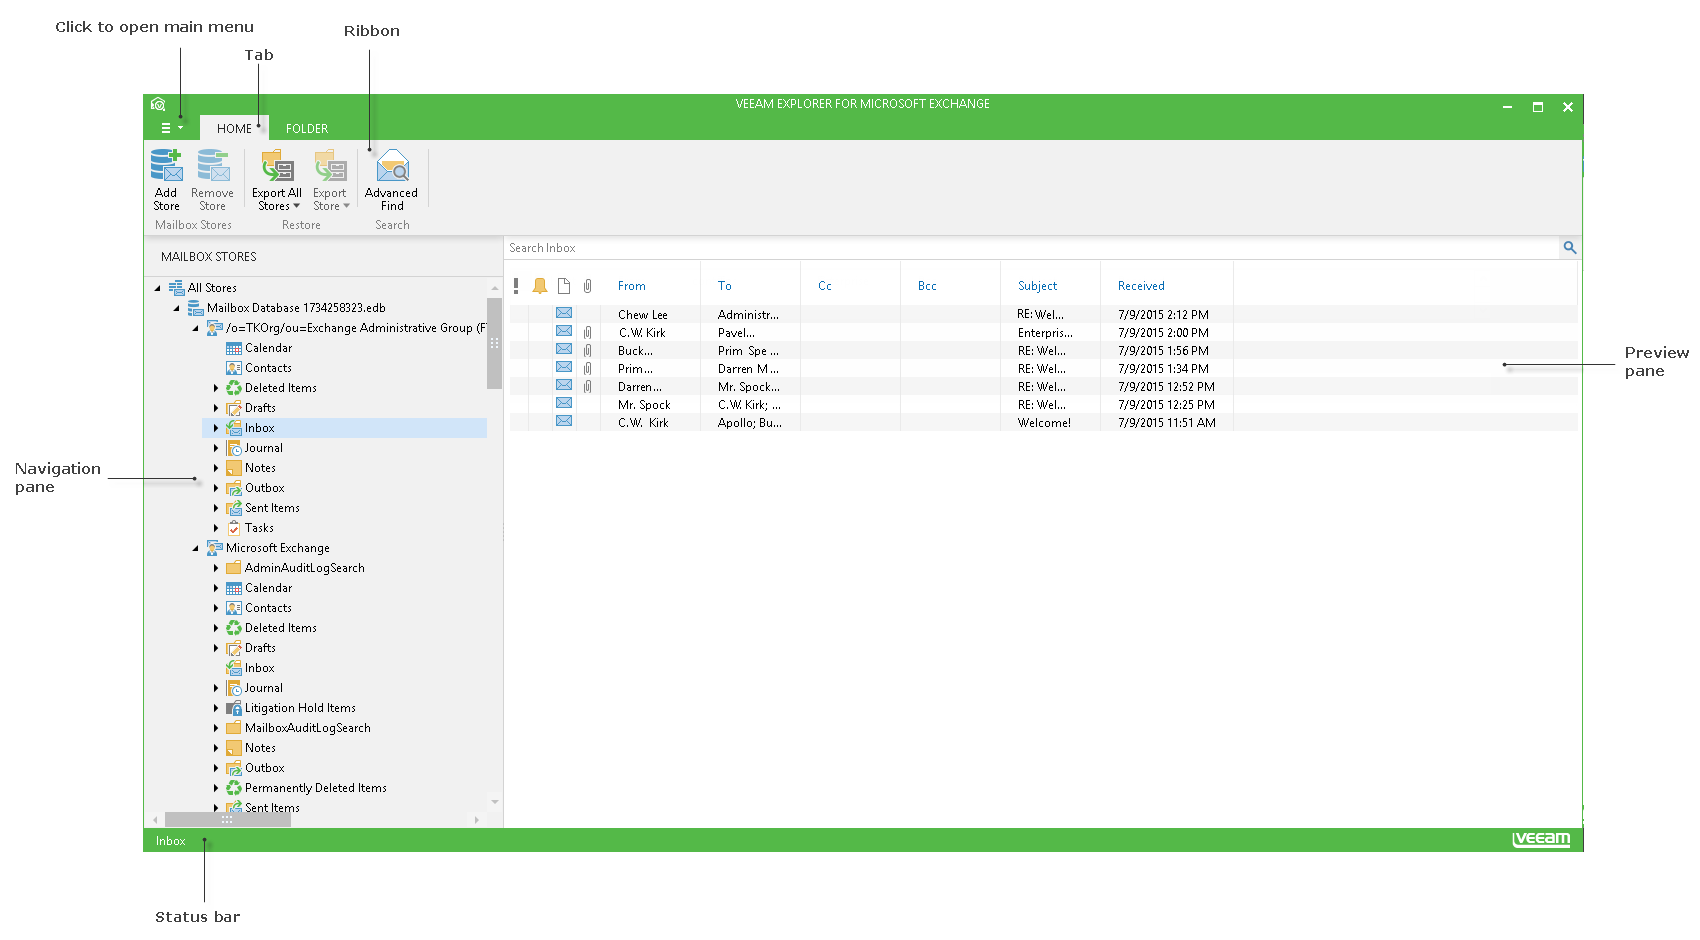Image resolution: width=1700 pixels, height=940 pixels.
Task: Click the Bcc column header
Action: click(927, 286)
